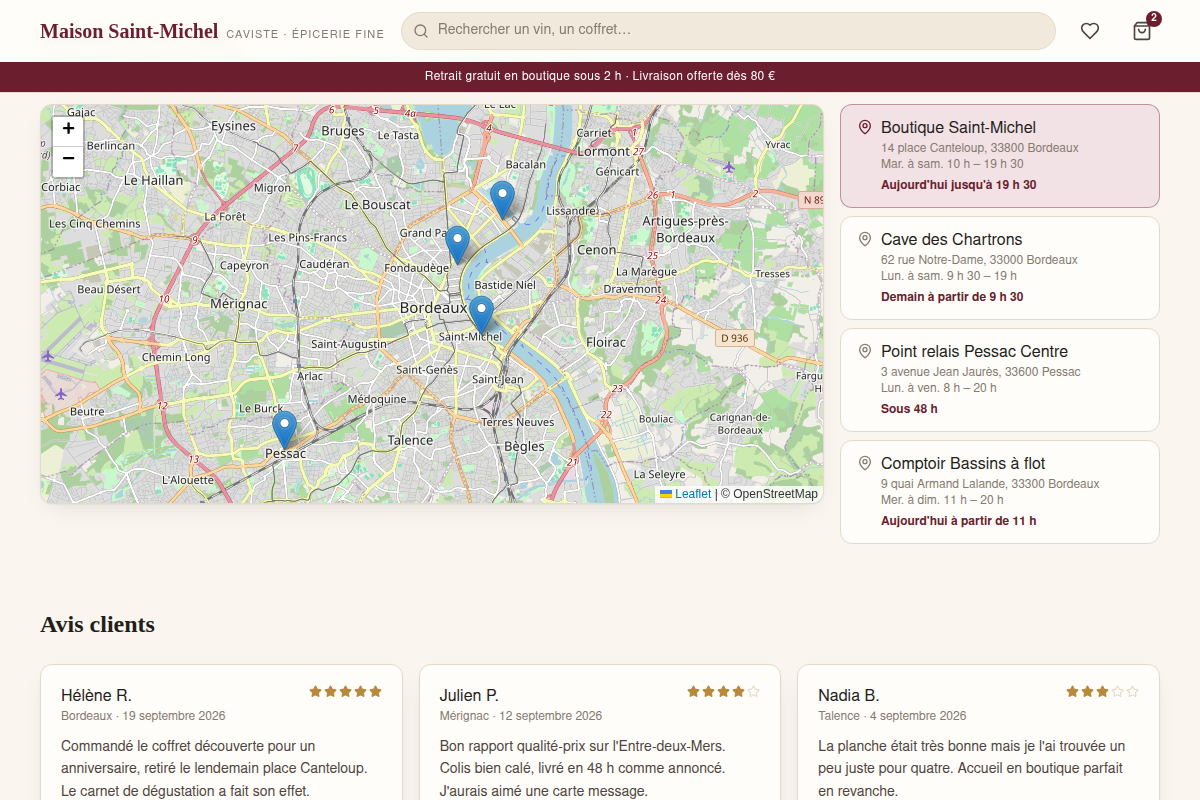Image resolution: width=1200 pixels, height=800 pixels.
Task: Click the 'Cenon' label on the map
Action: (597, 250)
